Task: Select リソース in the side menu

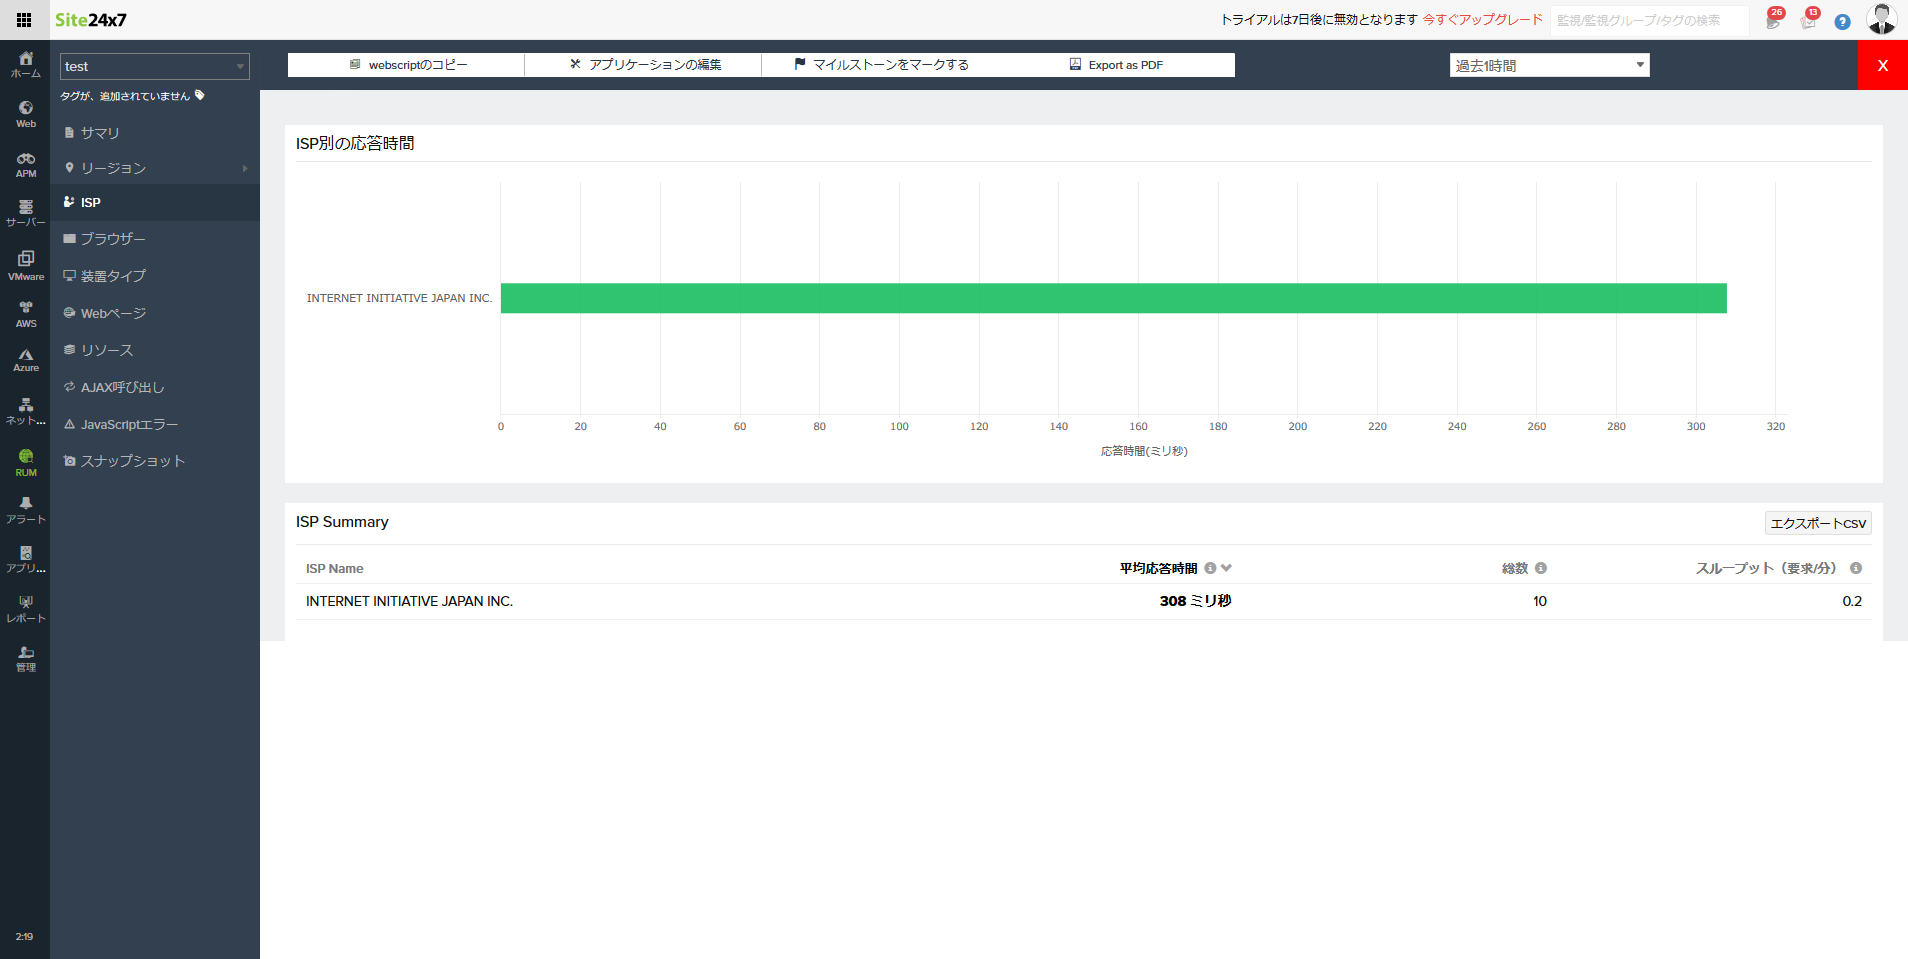Action: tap(155, 350)
